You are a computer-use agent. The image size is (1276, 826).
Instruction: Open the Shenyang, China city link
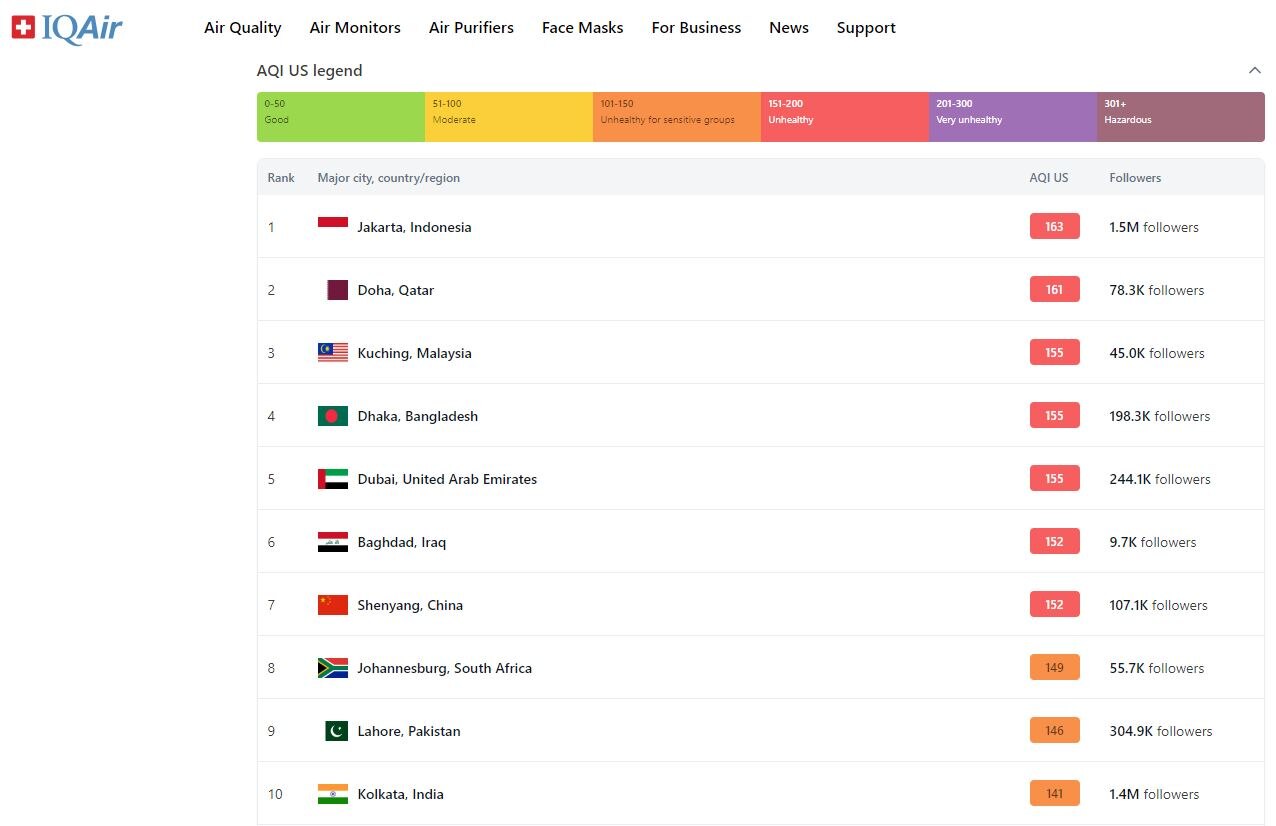[410, 605]
